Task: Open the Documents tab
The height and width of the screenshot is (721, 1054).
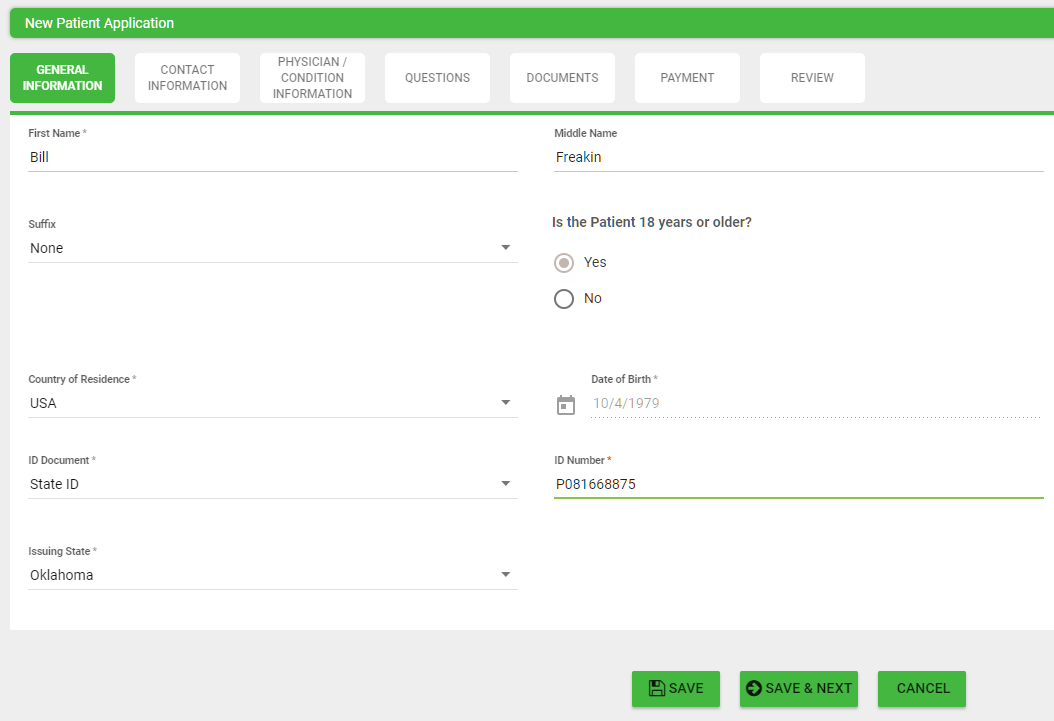Action: [x=562, y=78]
